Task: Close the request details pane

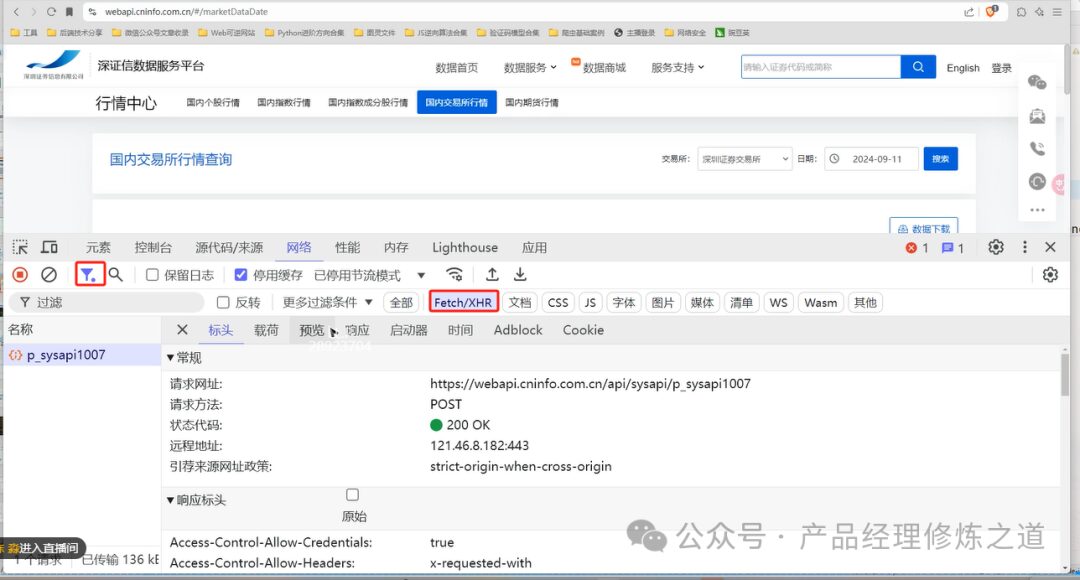Action: tap(183, 330)
